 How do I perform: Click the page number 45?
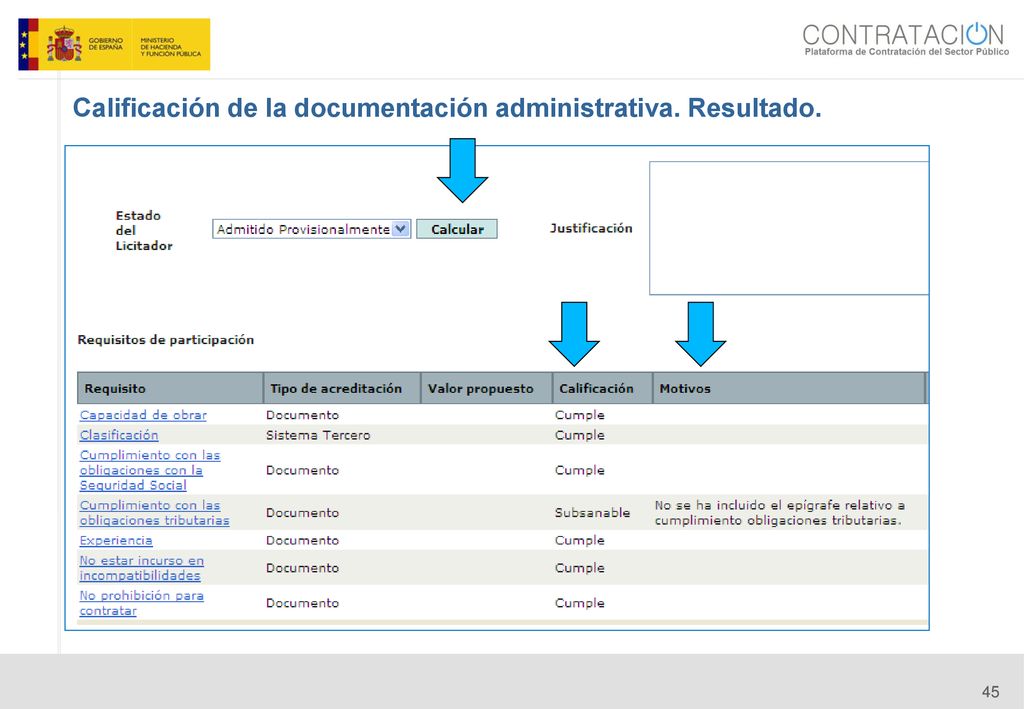tap(990, 692)
